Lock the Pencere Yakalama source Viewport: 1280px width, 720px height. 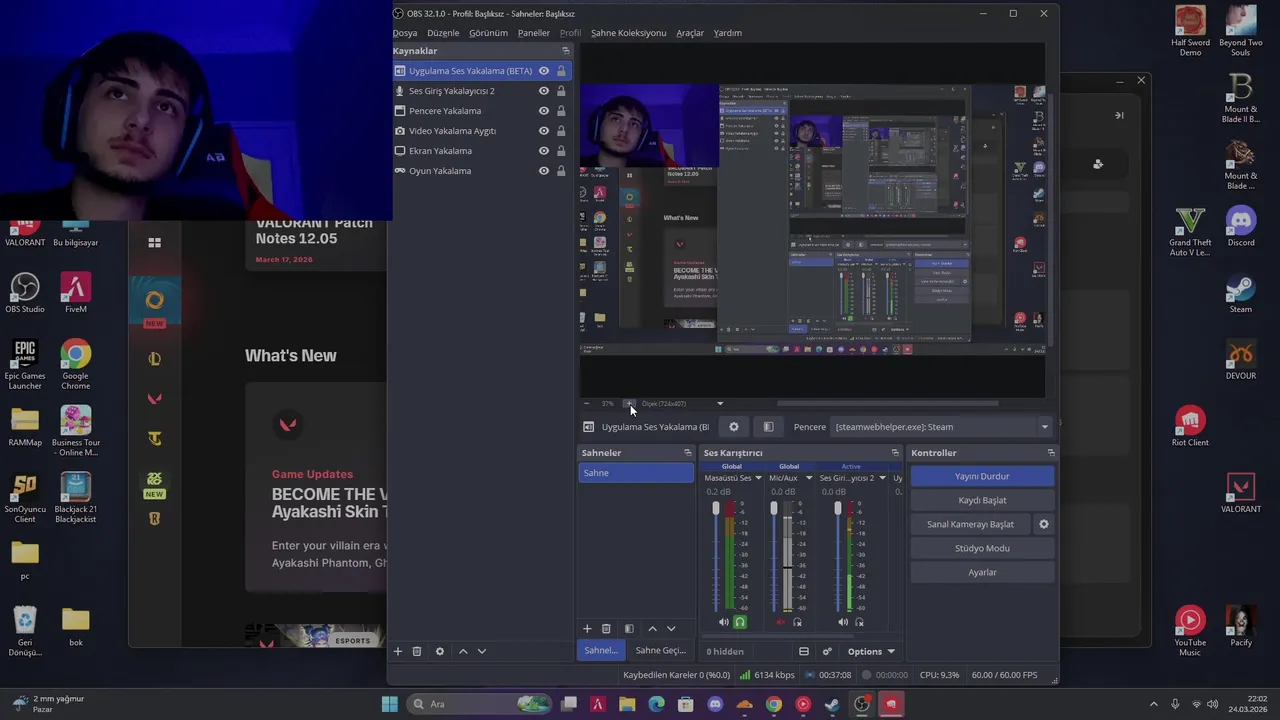click(561, 111)
